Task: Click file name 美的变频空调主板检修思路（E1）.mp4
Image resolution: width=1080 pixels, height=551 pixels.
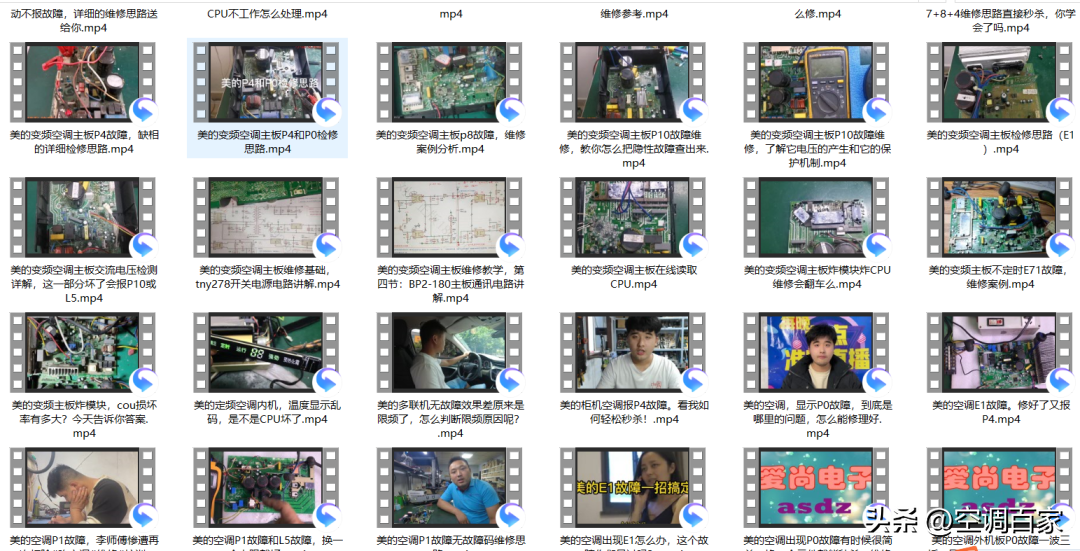Action: point(1000,142)
